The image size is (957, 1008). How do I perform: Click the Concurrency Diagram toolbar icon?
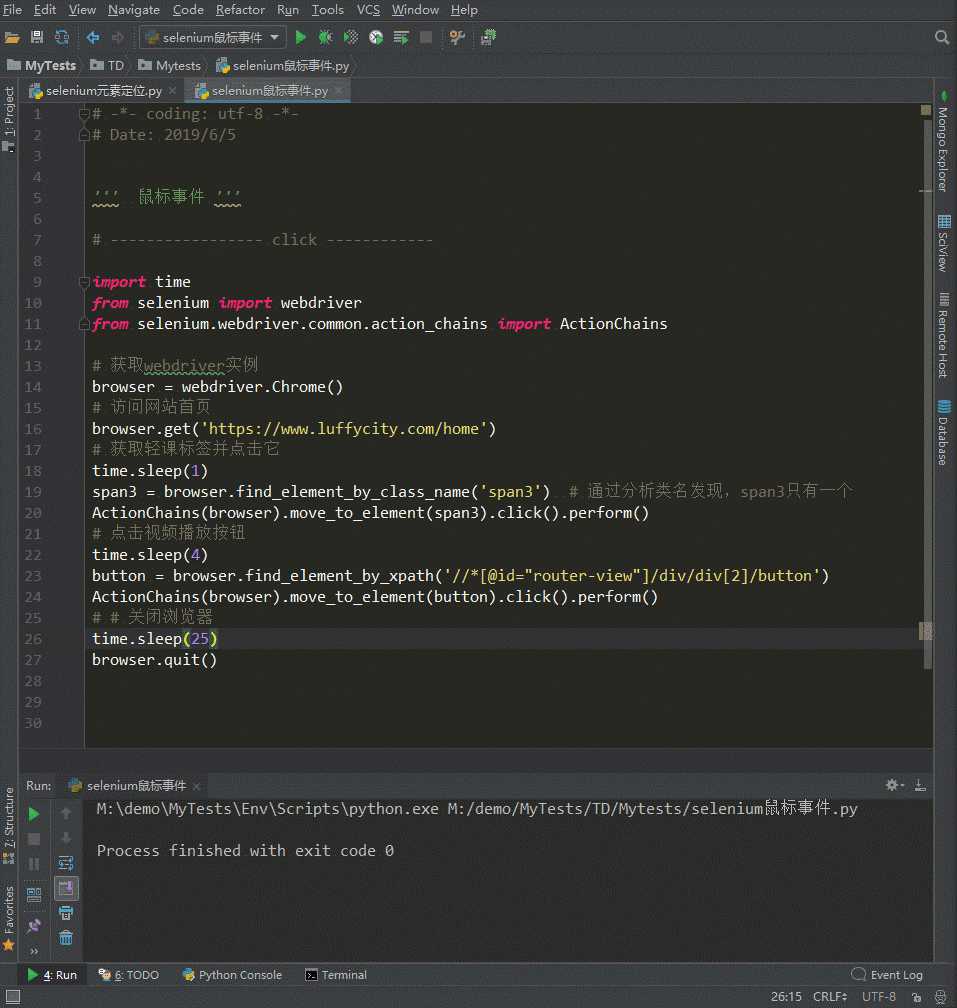point(401,37)
